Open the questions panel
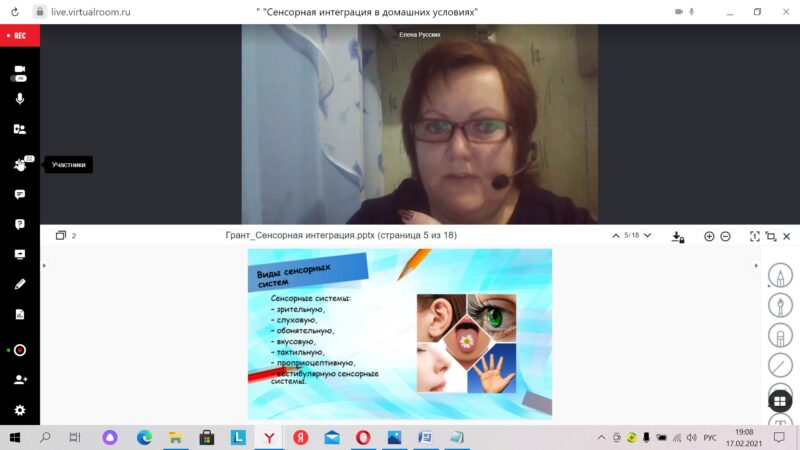This screenshot has width=800, height=450. pyautogui.click(x=19, y=224)
